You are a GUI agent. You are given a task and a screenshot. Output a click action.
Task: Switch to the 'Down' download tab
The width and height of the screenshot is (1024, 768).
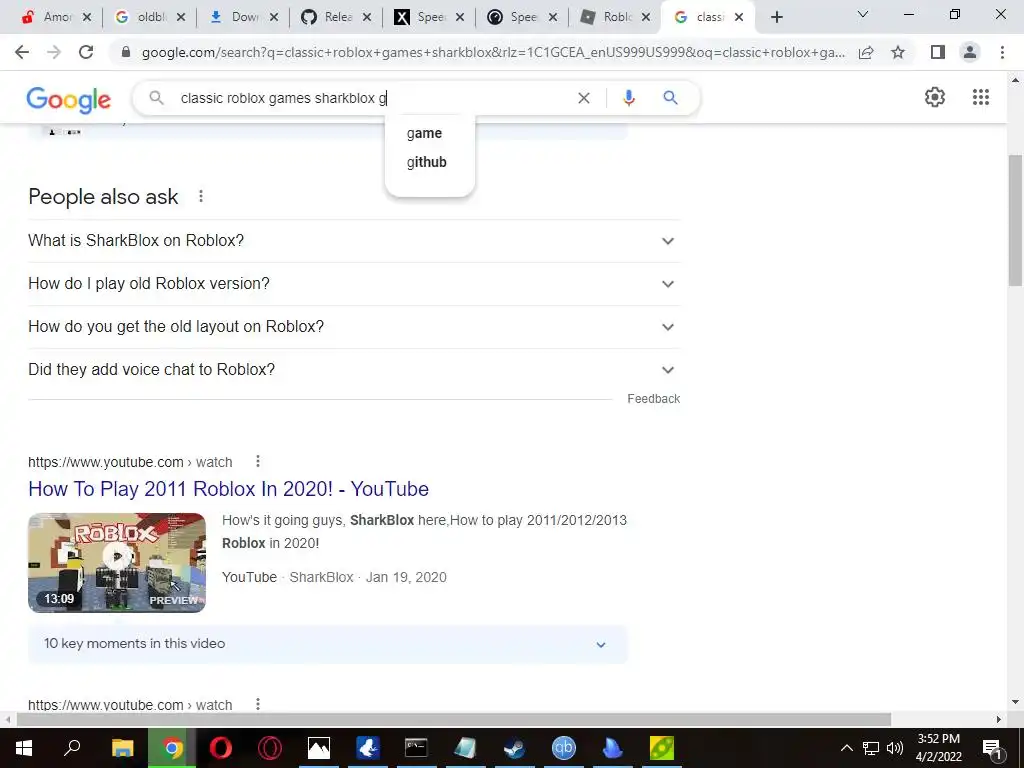[236, 18]
